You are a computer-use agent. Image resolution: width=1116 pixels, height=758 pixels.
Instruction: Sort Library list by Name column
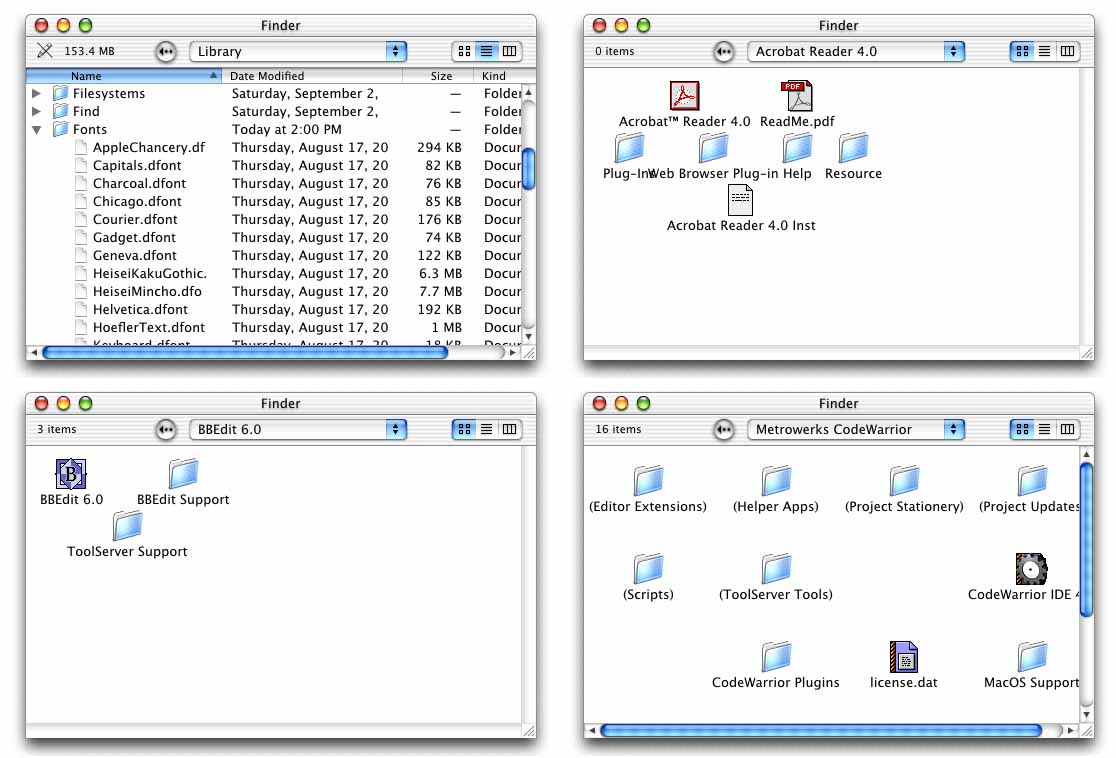pyautogui.click(x=124, y=75)
